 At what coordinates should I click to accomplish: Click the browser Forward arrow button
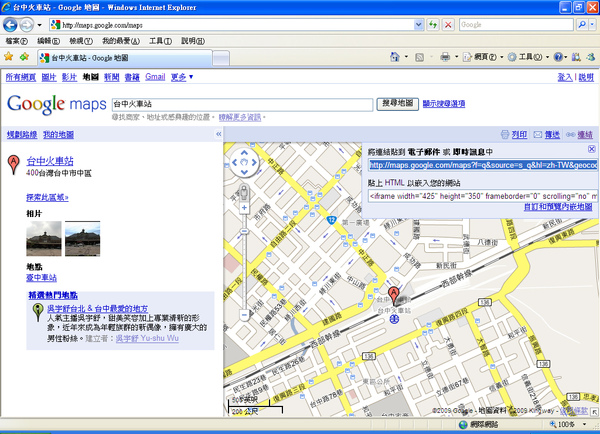(26, 25)
